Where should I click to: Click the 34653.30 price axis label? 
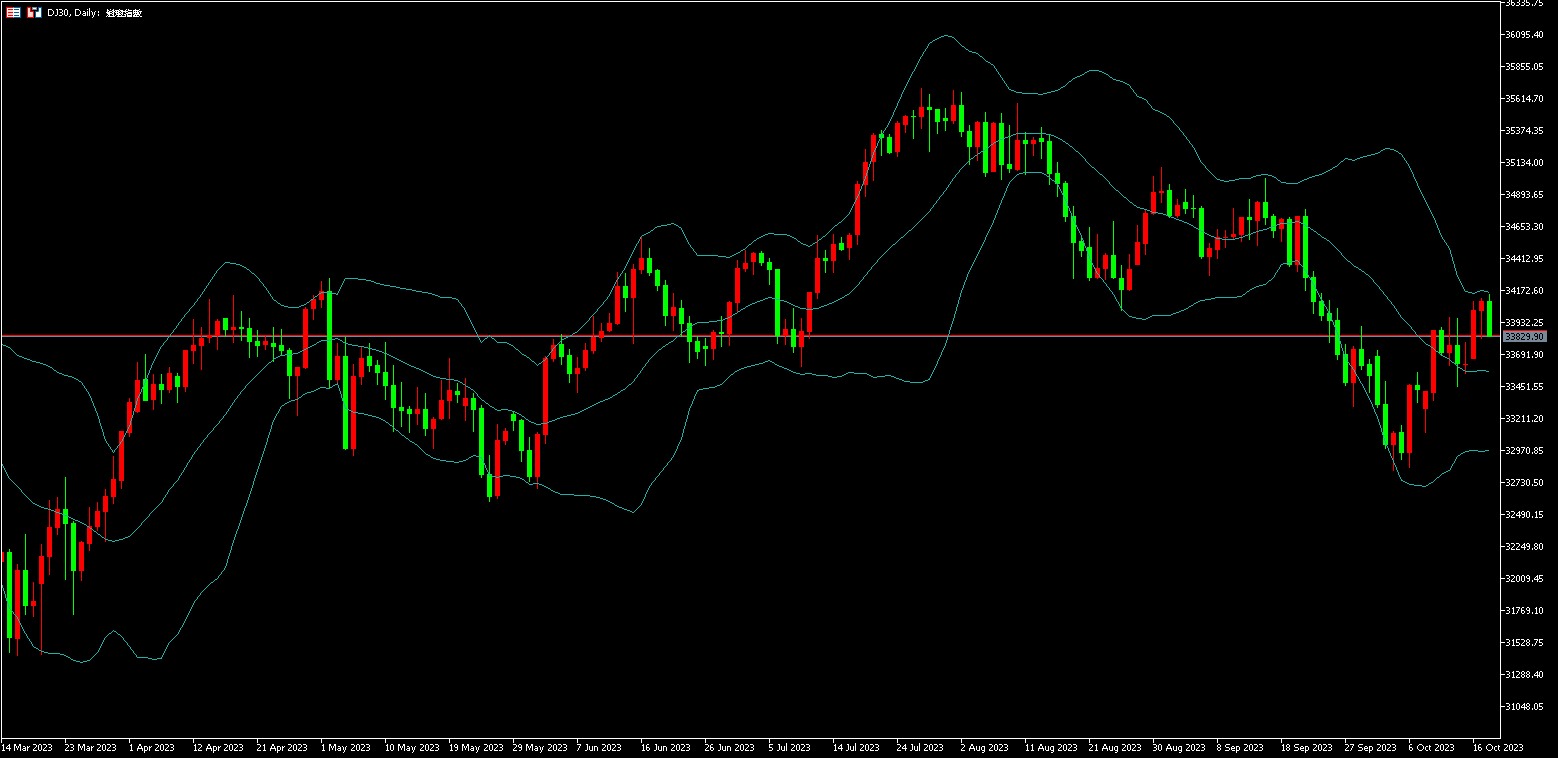pyautogui.click(x=1524, y=227)
